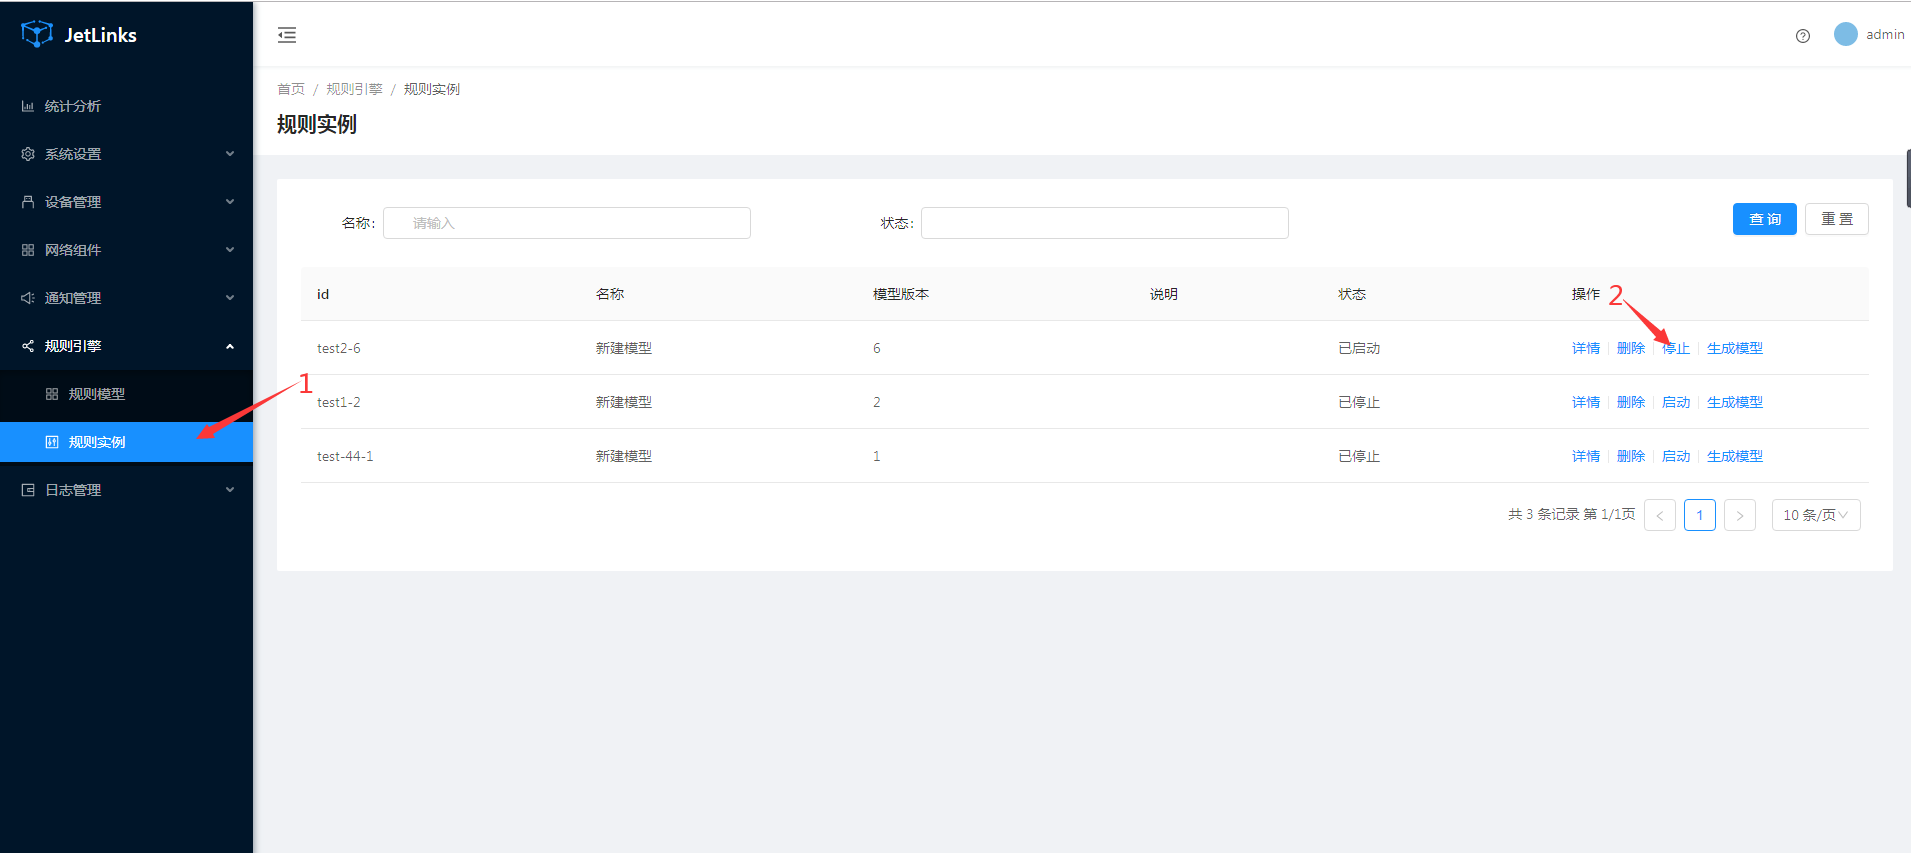Expand the 日志管理 sidebar menu
The image size is (1911, 853).
click(126, 490)
